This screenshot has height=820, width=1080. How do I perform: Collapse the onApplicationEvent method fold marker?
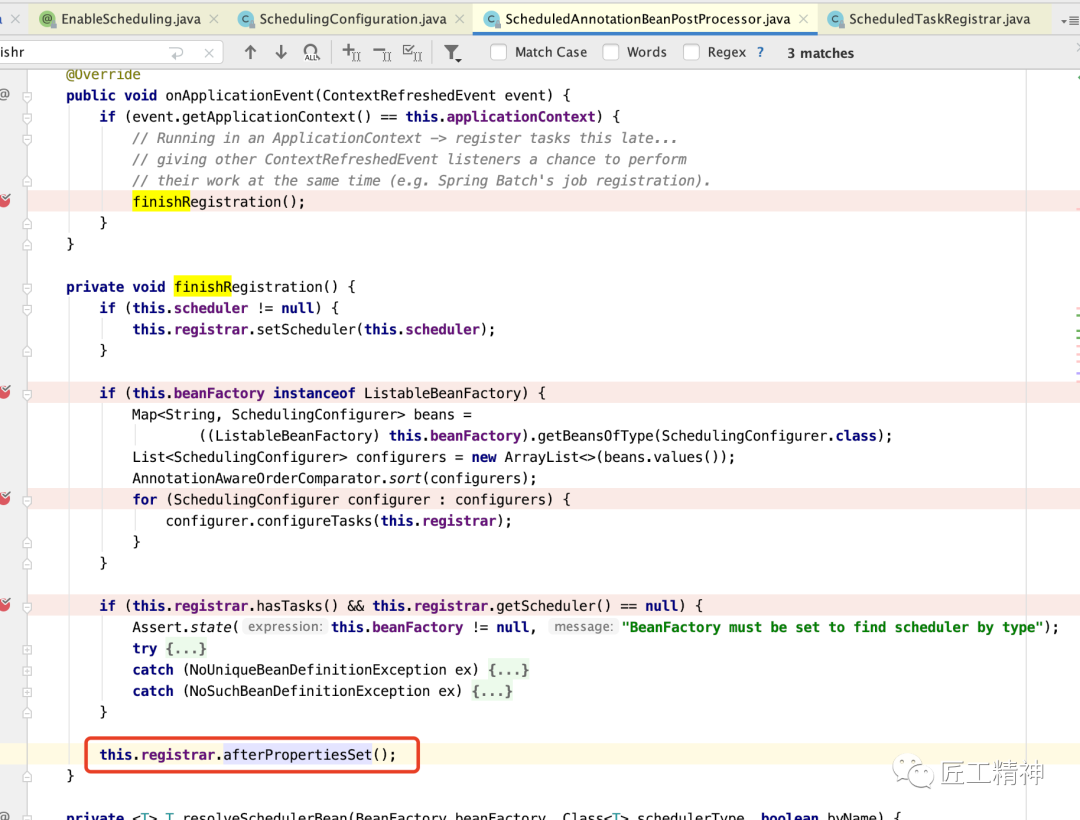coord(27,96)
